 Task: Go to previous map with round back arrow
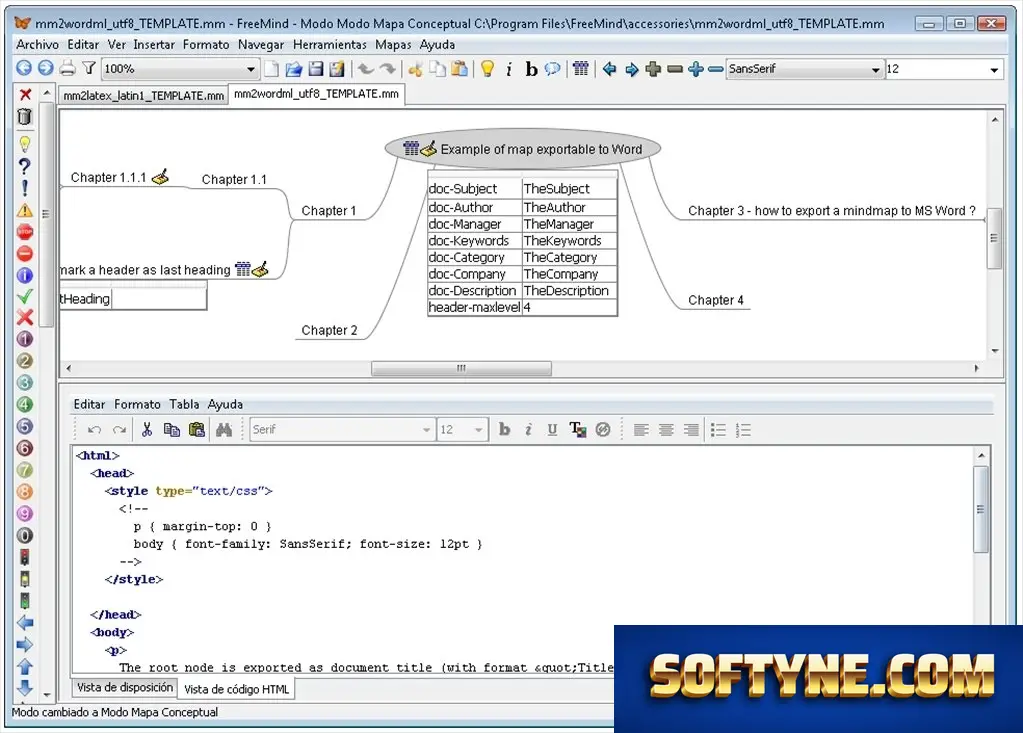pyautogui.click(x=24, y=68)
